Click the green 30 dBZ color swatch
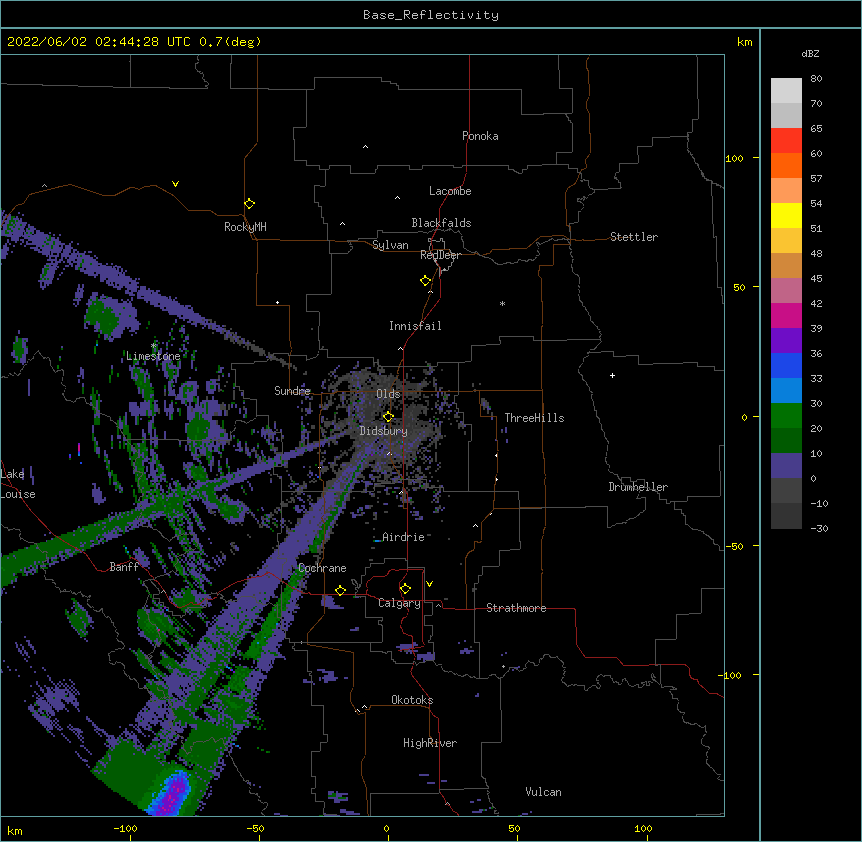The width and height of the screenshot is (862, 842). point(786,416)
